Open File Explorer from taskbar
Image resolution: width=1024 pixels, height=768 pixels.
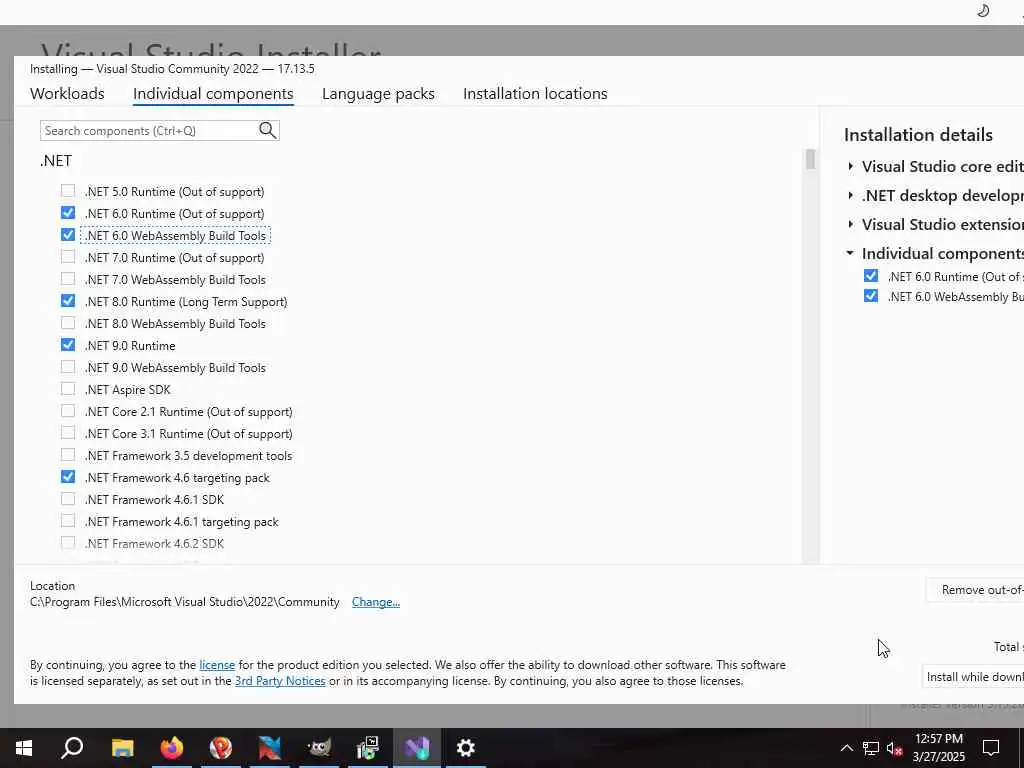(x=122, y=748)
